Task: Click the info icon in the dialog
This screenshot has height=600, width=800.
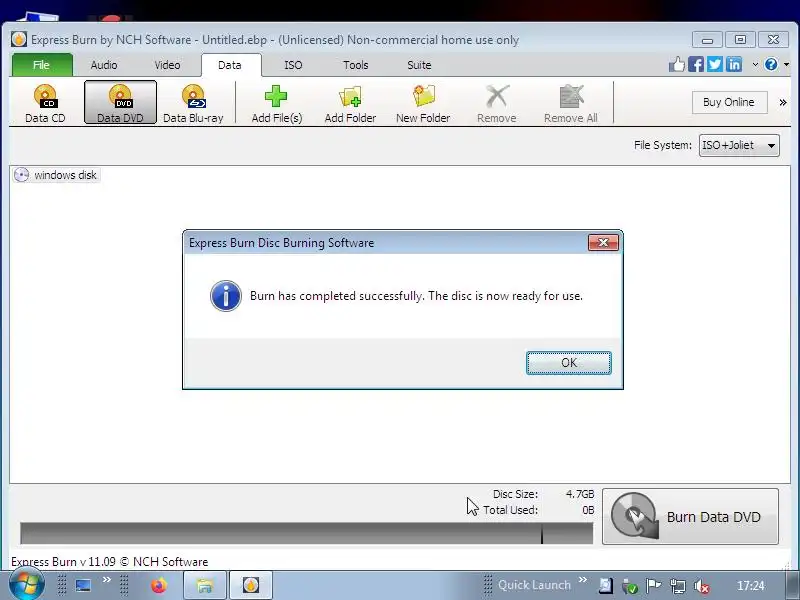Action: pyautogui.click(x=226, y=296)
